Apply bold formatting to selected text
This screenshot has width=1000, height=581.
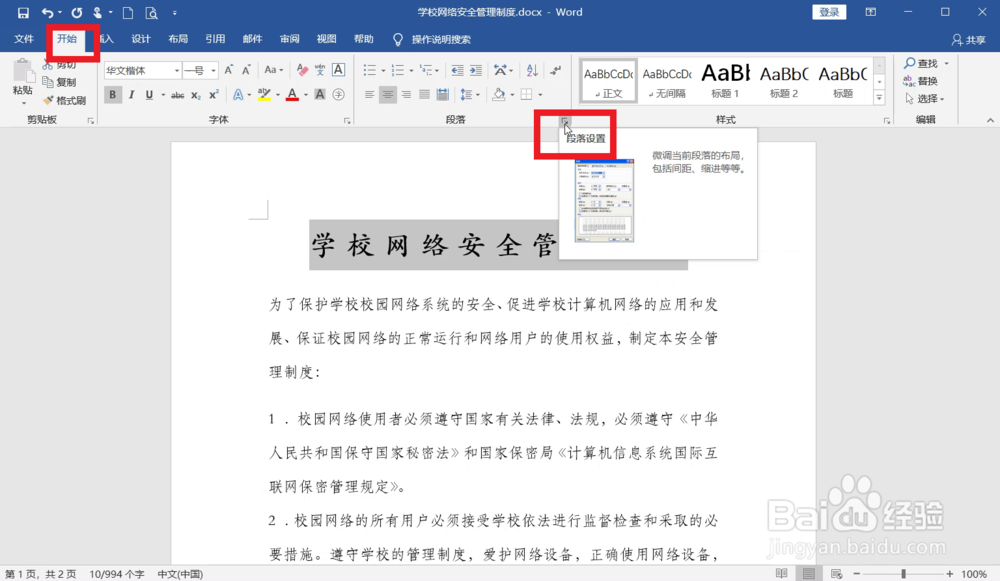112,94
